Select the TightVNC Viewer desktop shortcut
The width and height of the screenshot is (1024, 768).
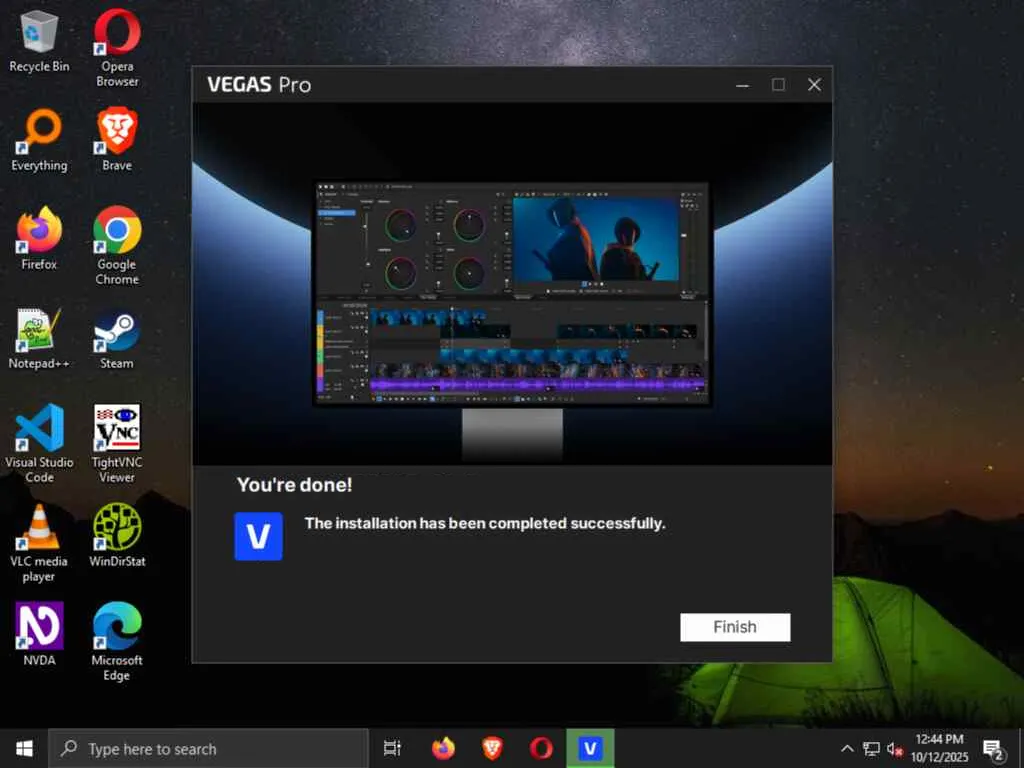pyautogui.click(x=117, y=444)
